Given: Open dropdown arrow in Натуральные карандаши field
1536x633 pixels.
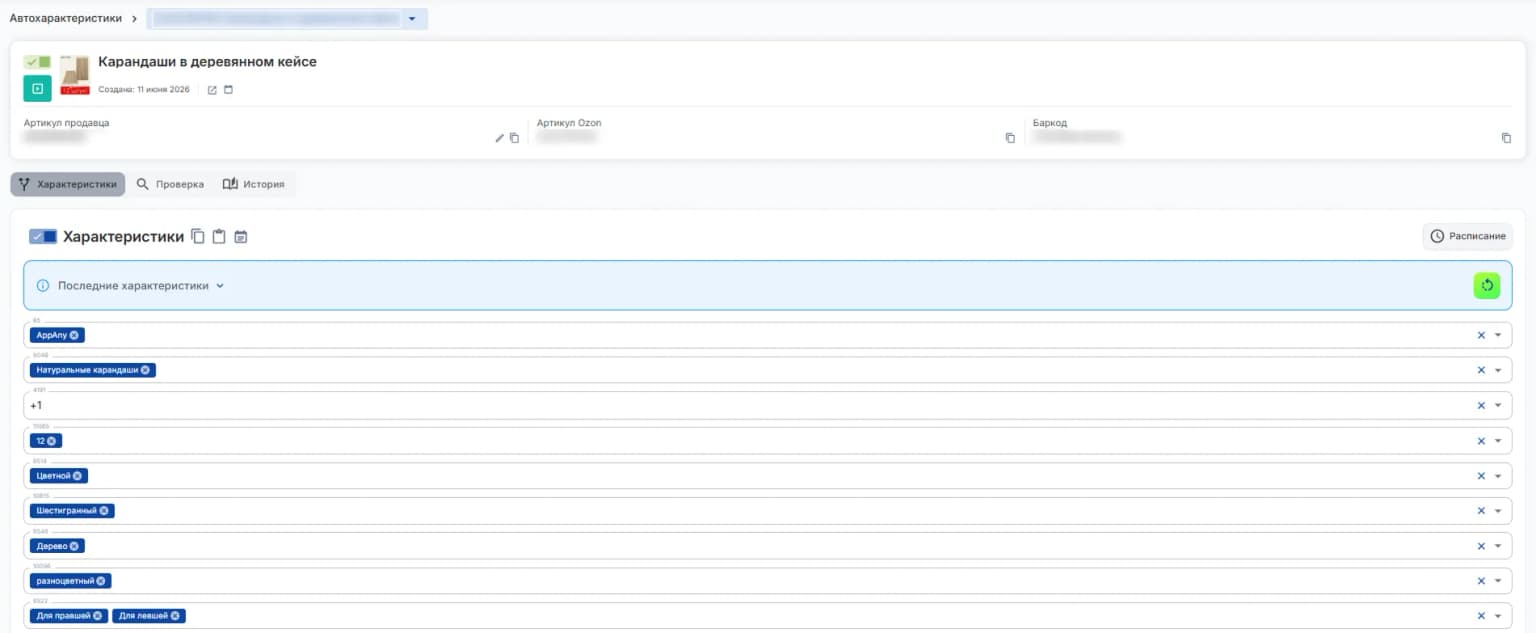Looking at the screenshot, I should [1498, 370].
